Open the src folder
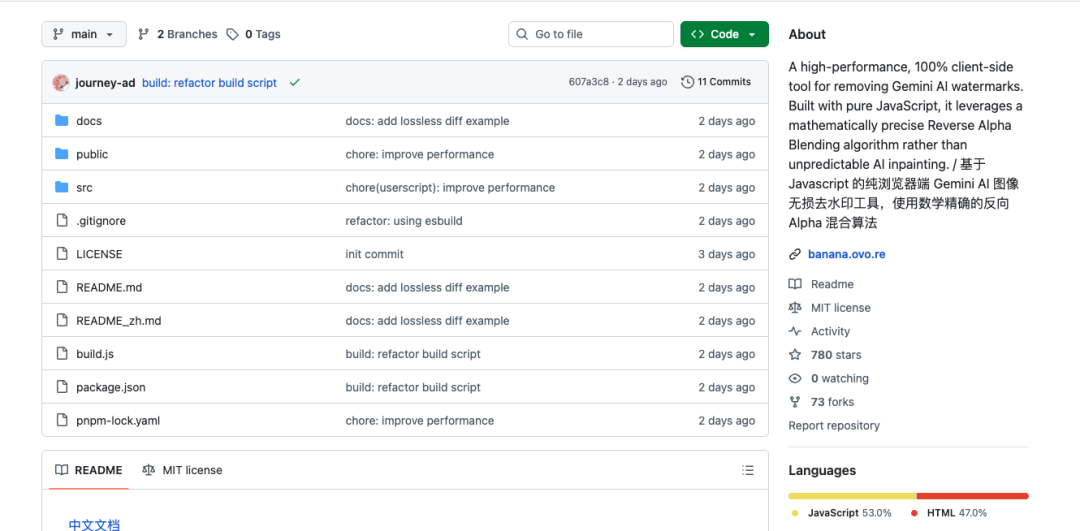1080x531 pixels. tap(84, 187)
